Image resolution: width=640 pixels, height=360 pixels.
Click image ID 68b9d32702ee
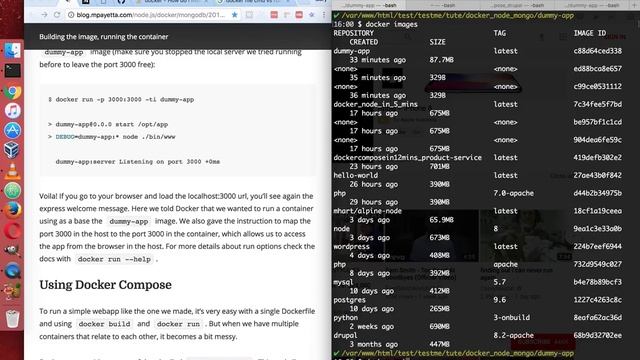coord(598,335)
